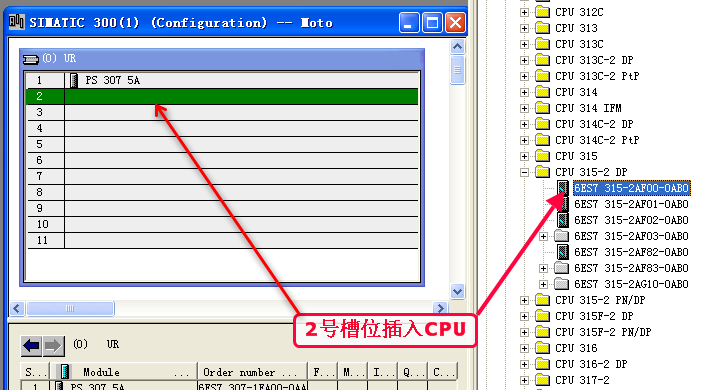Click the 6ES7 307-1EA00-0AA order number cell
The height and width of the screenshot is (390, 711).
[x=252, y=386]
